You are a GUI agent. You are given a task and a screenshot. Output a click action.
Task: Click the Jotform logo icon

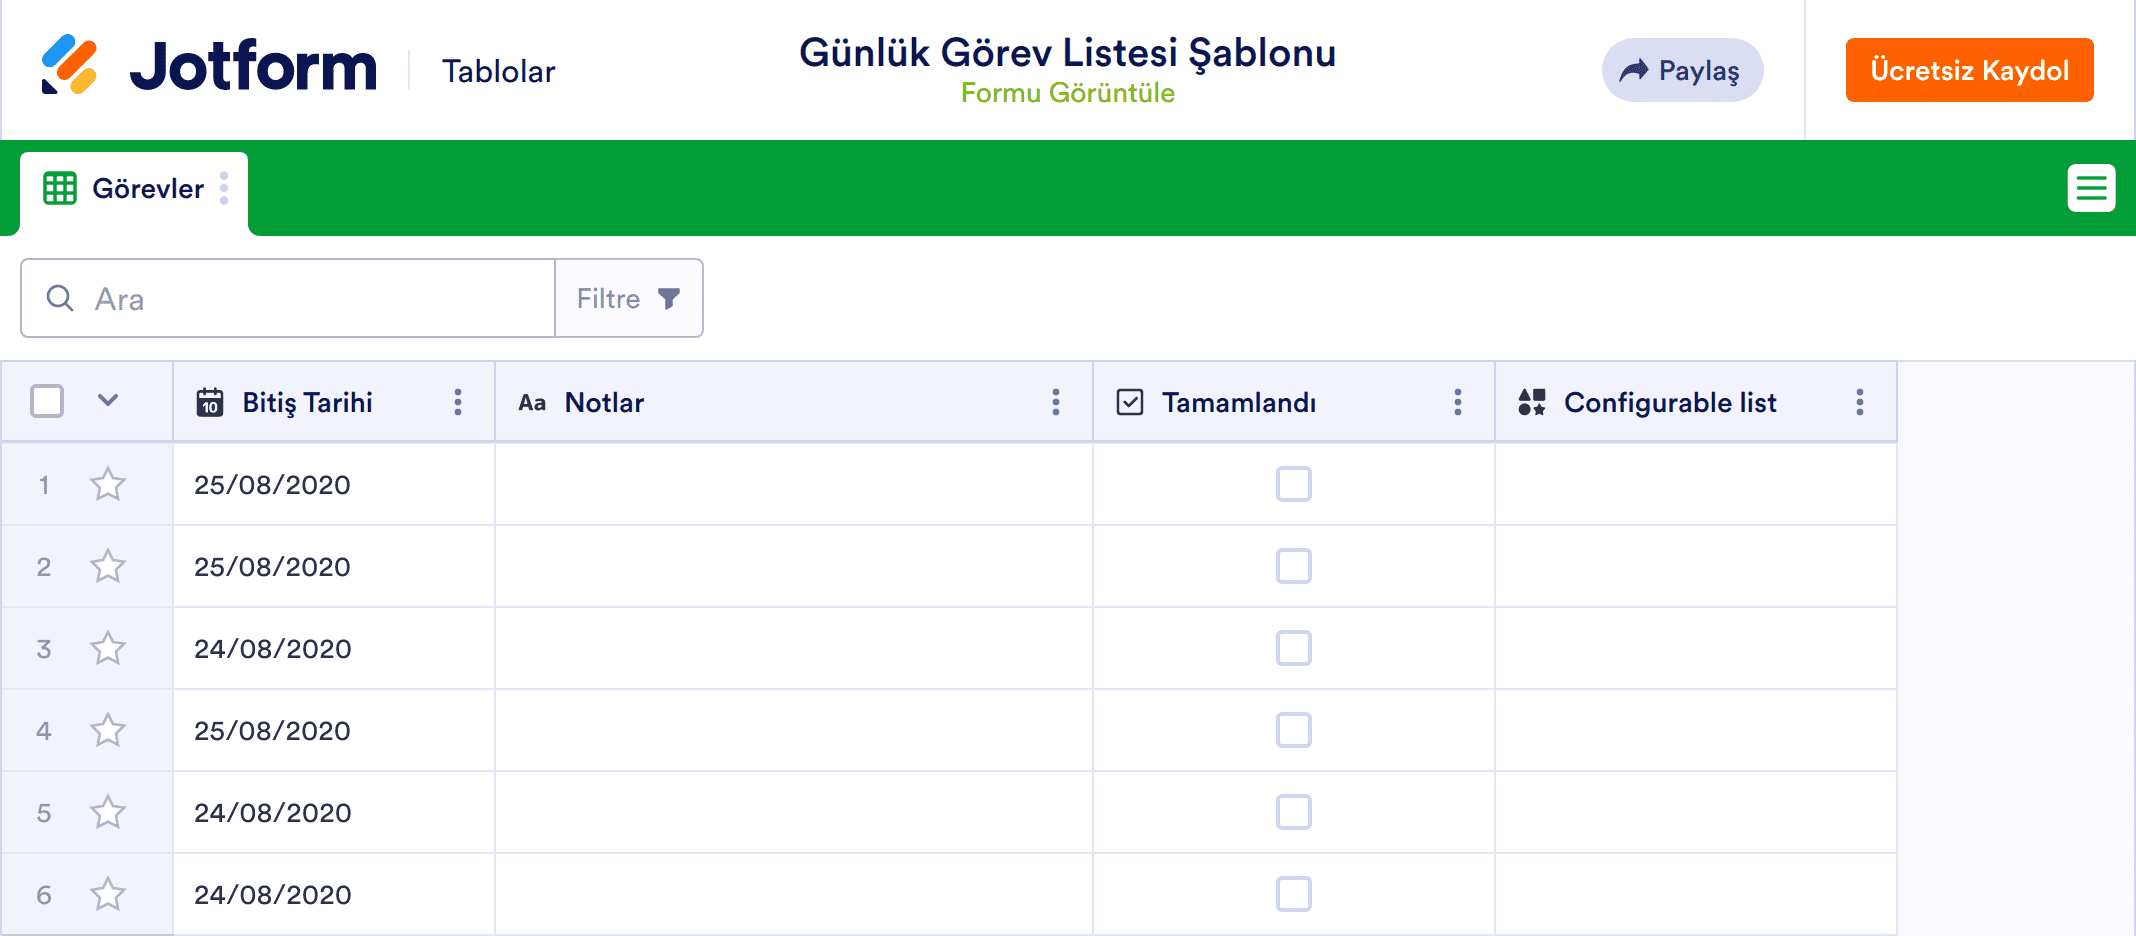click(x=69, y=65)
